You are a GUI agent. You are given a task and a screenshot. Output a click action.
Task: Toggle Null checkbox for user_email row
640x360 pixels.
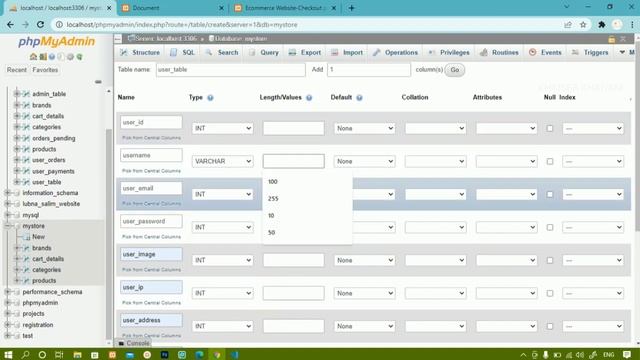550,194
